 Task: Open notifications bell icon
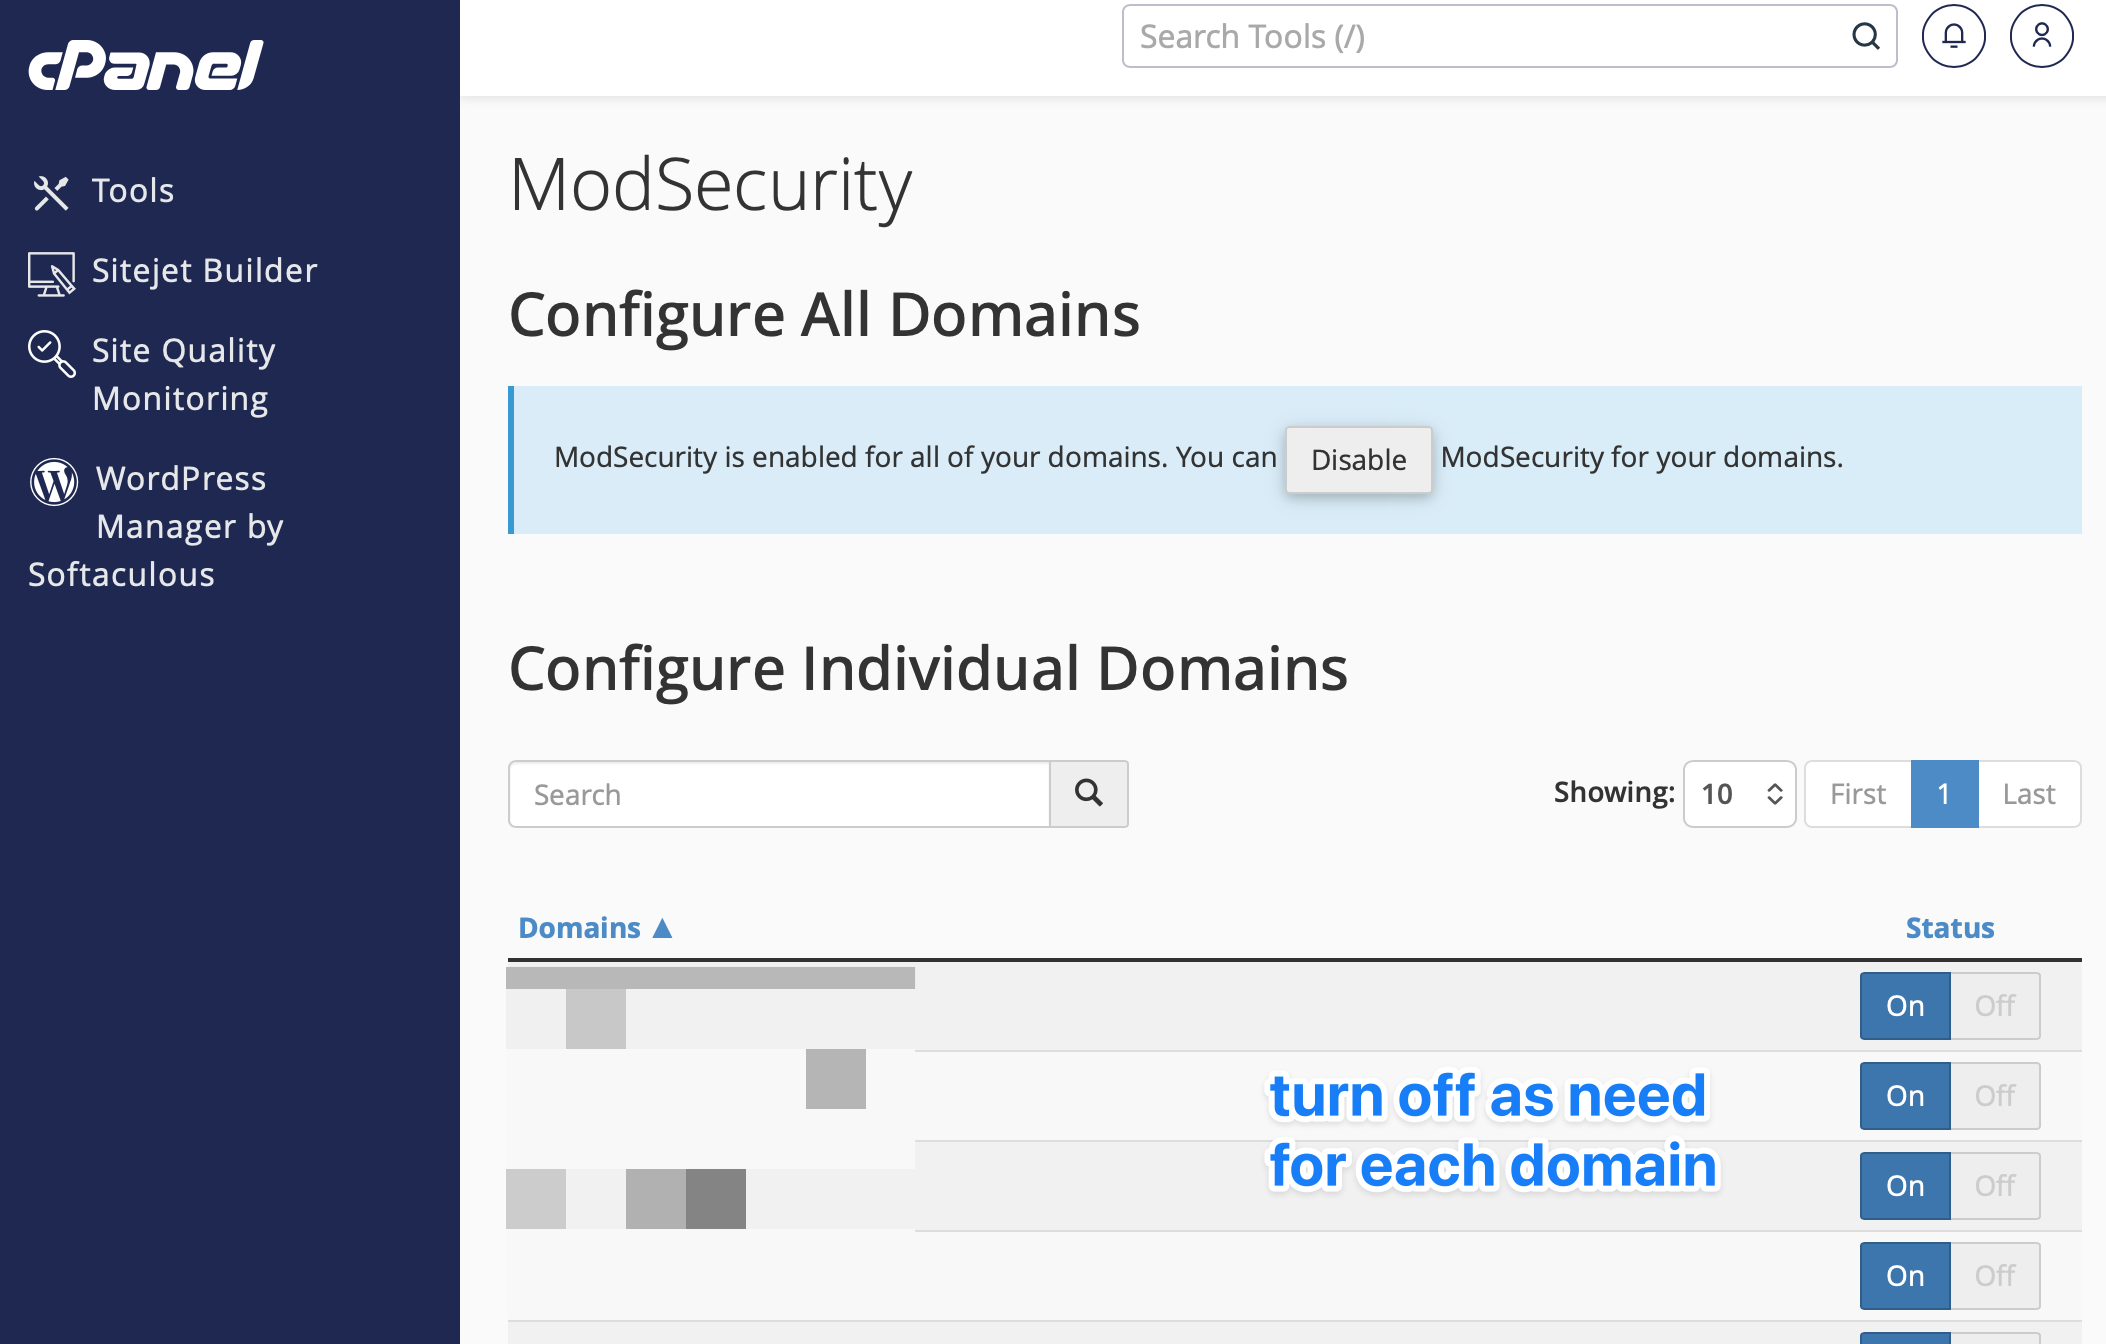(1953, 36)
